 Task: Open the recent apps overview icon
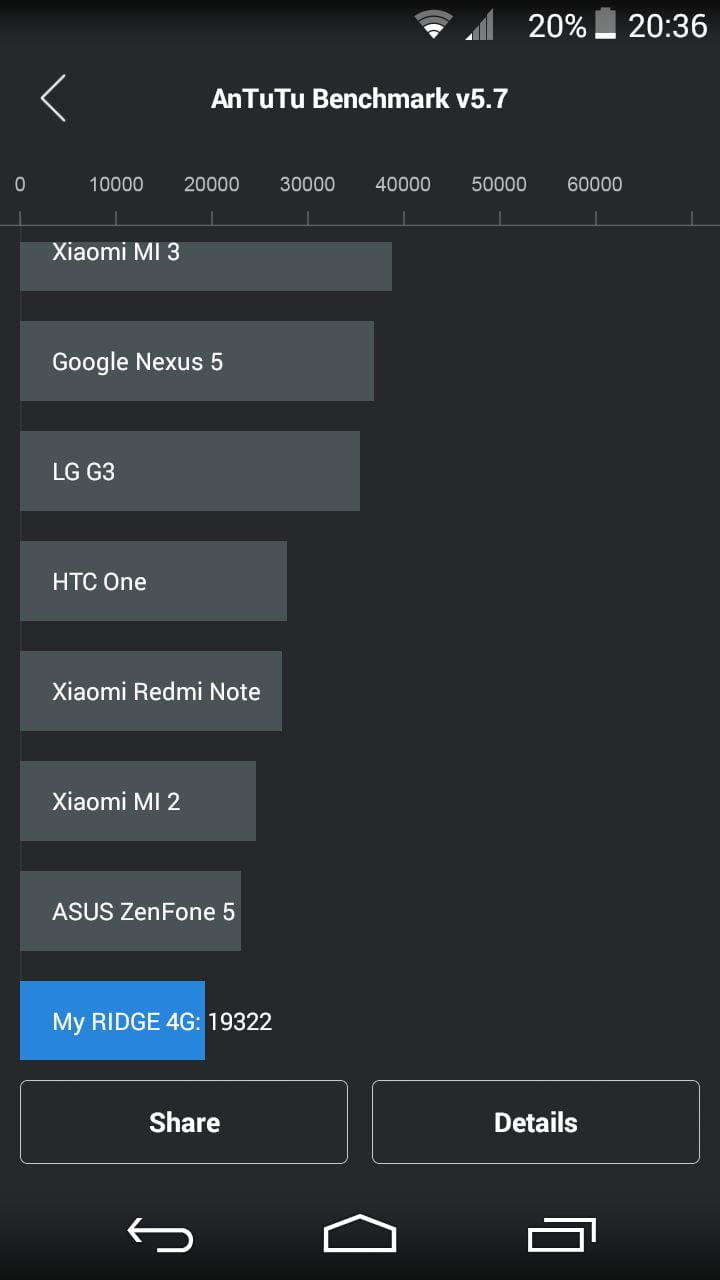tap(561, 1236)
